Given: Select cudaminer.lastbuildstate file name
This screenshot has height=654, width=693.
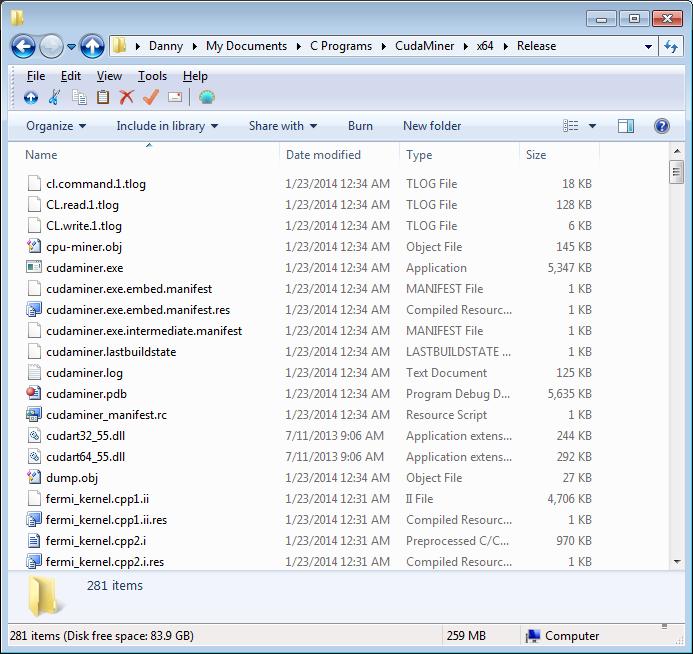Looking at the screenshot, I should point(111,352).
